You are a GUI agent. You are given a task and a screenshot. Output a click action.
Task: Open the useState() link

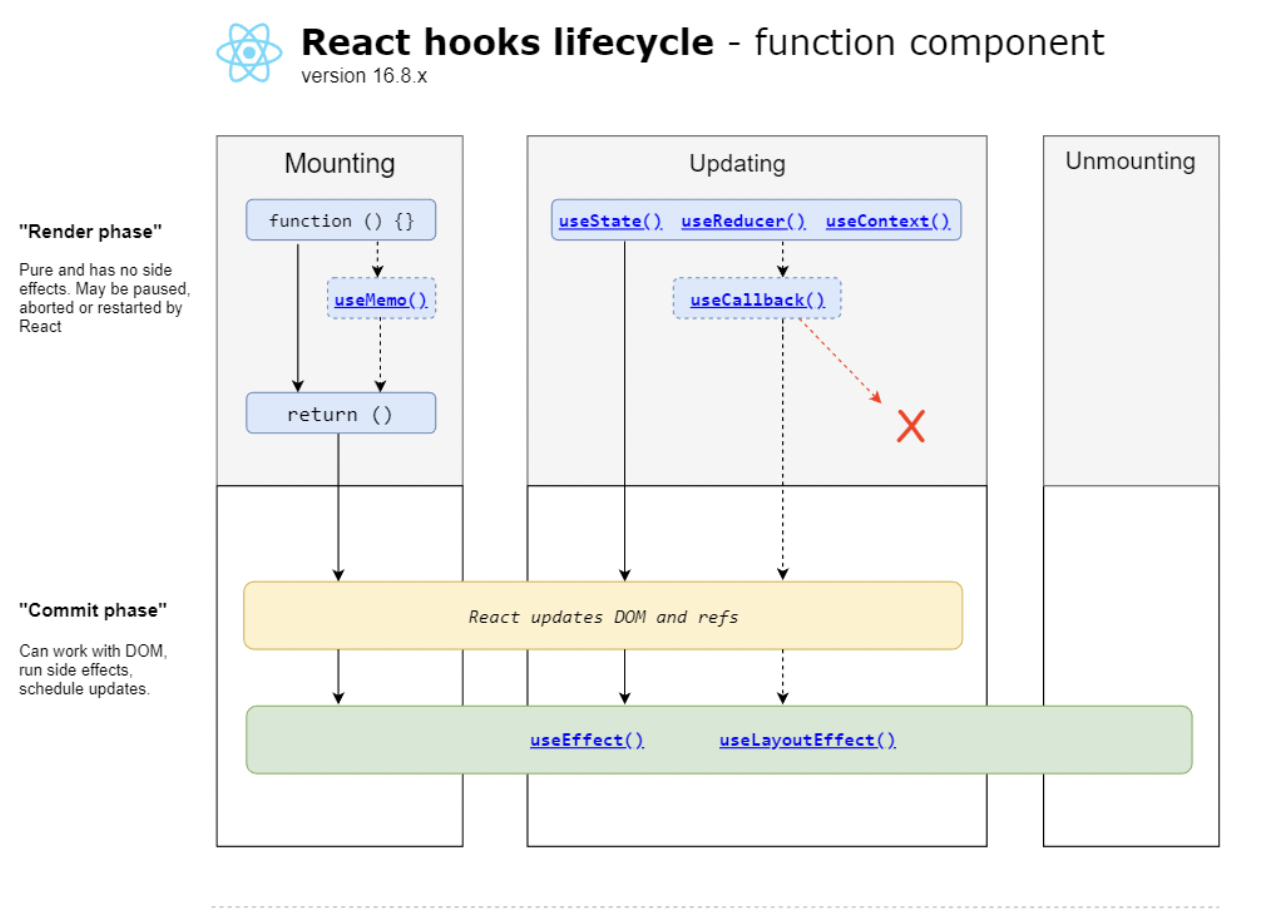[x=610, y=221]
